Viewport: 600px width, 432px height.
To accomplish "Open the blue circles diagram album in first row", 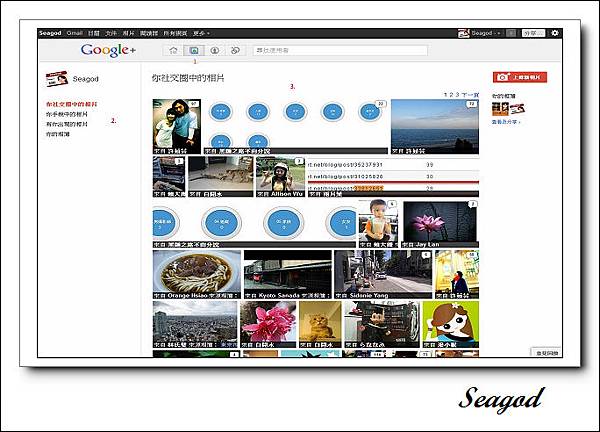I will (295, 127).
